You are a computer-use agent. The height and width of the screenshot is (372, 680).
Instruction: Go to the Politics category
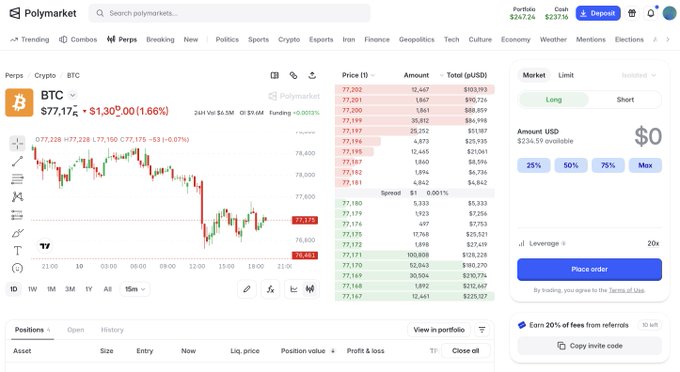pos(227,39)
